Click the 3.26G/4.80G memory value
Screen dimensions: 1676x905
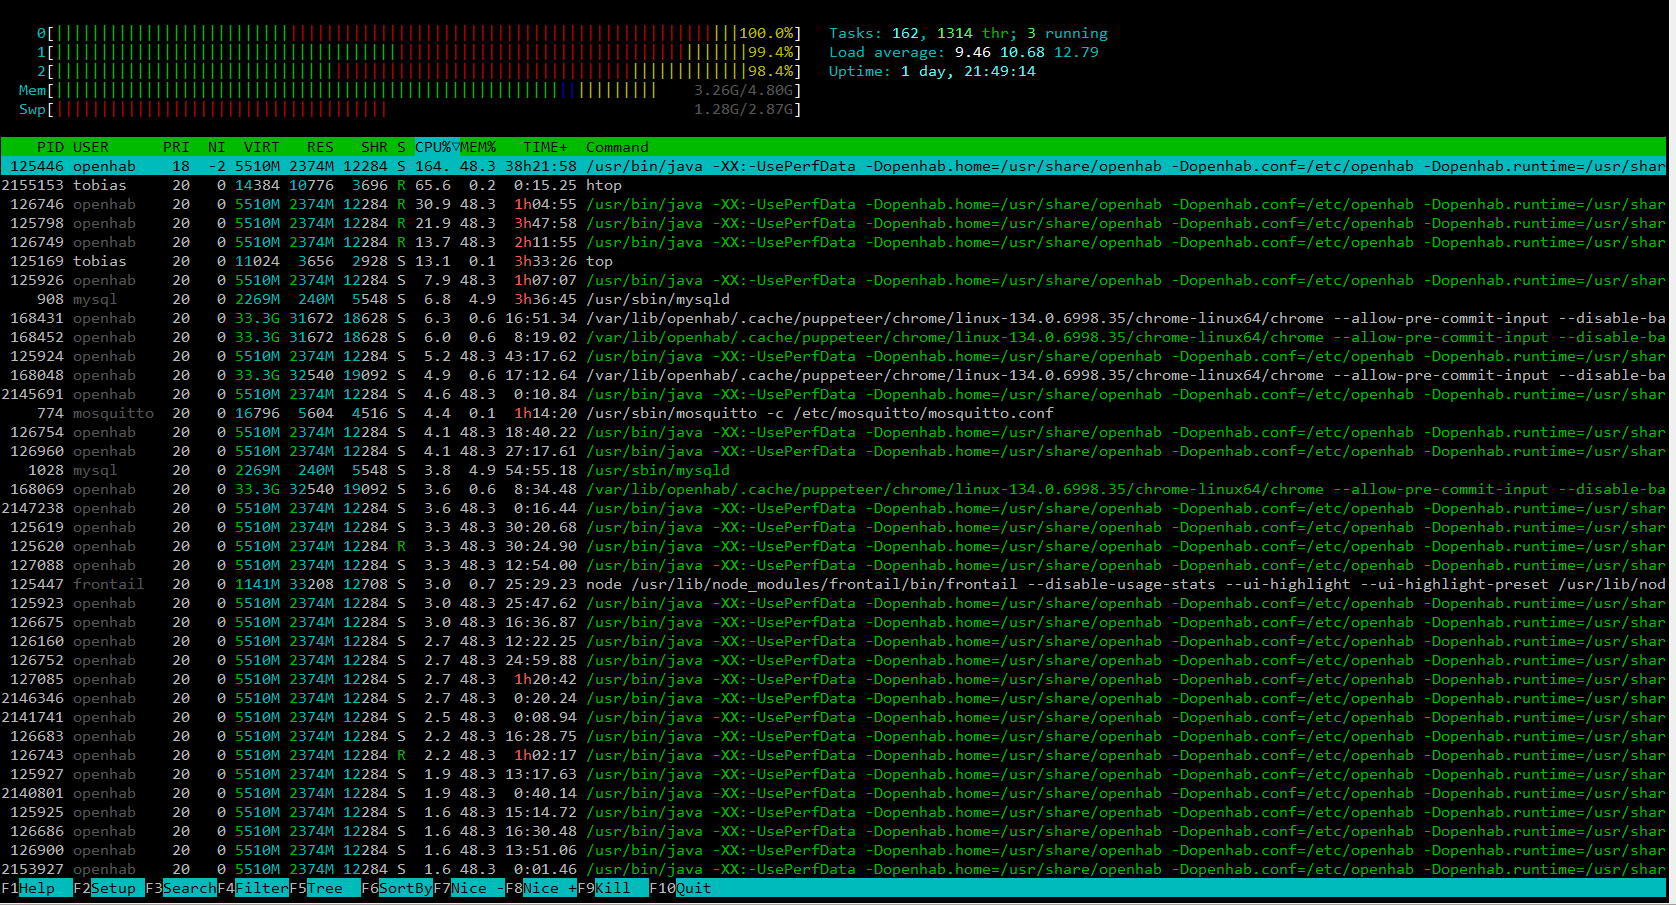(x=744, y=90)
